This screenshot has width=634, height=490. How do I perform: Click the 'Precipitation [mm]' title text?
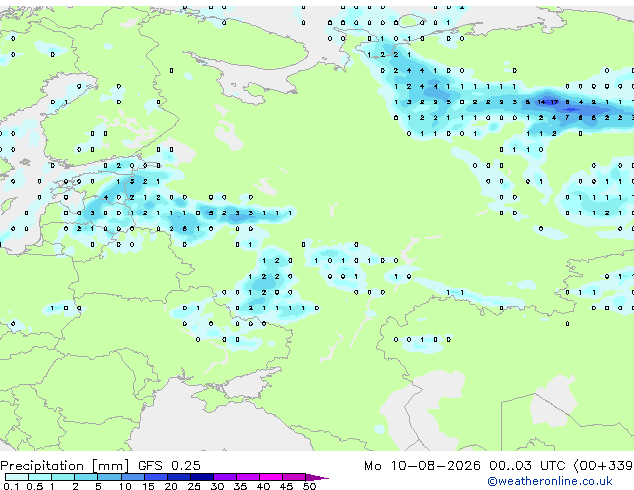pos(65,466)
